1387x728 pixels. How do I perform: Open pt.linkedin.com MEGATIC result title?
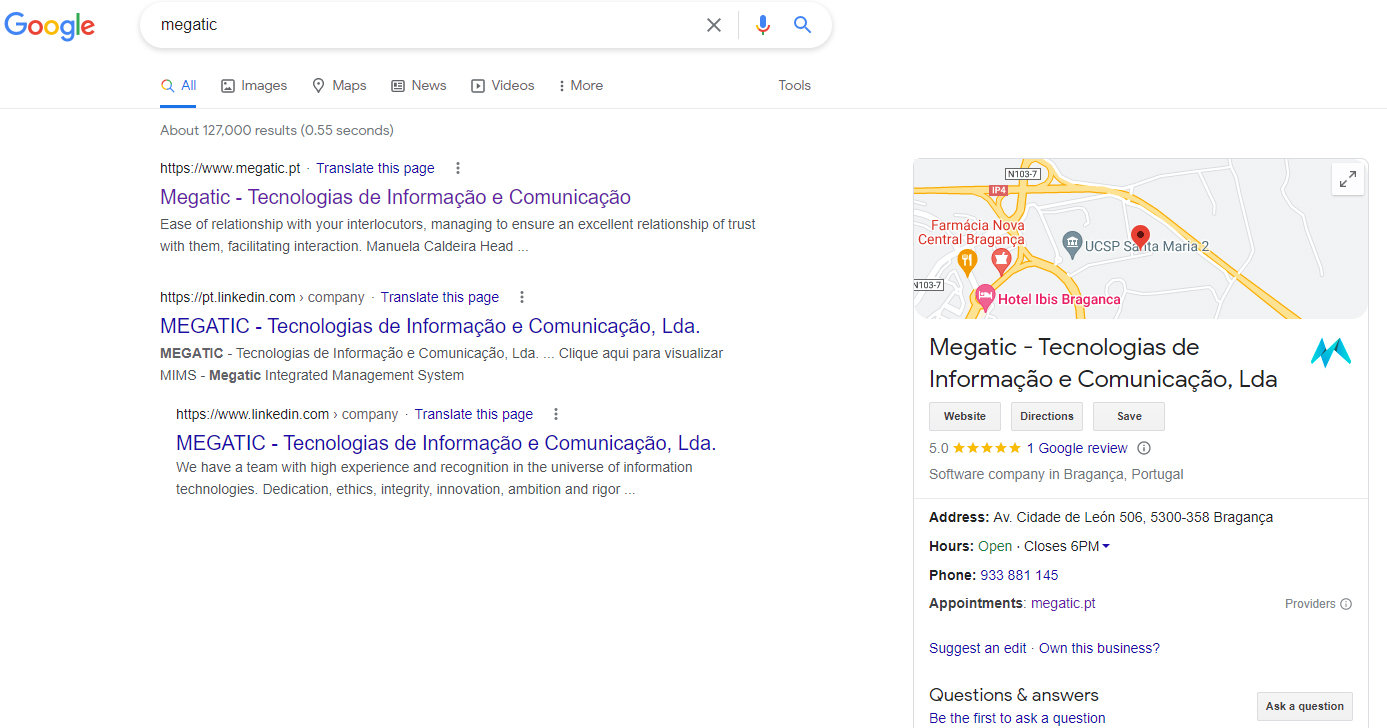[430, 326]
